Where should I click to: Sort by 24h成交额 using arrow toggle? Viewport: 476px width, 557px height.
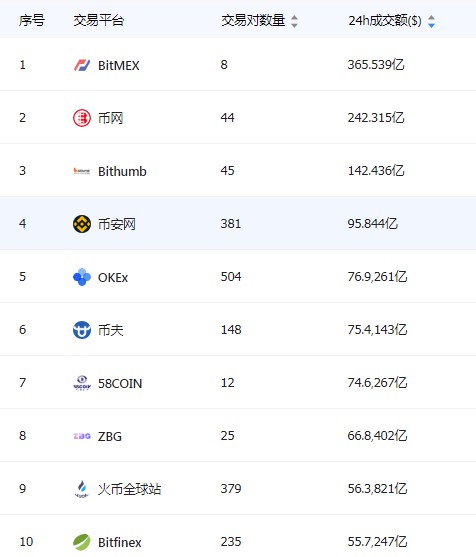(431, 21)
